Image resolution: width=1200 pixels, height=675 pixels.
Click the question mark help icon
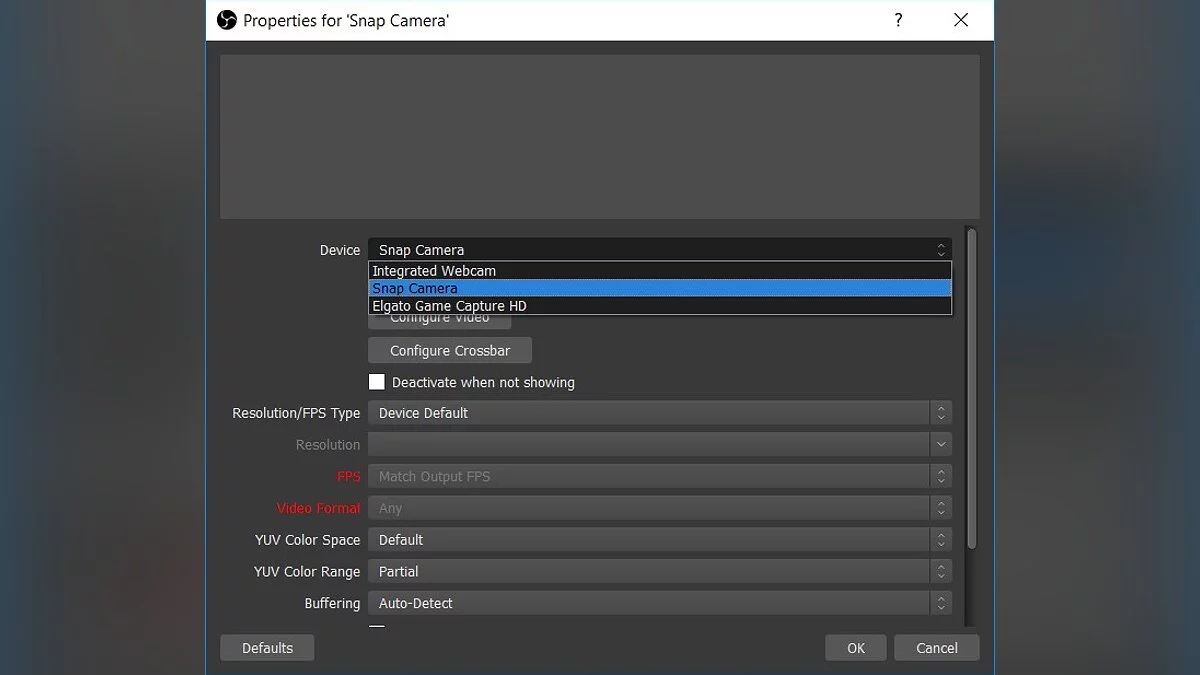[x=898, y=20]
